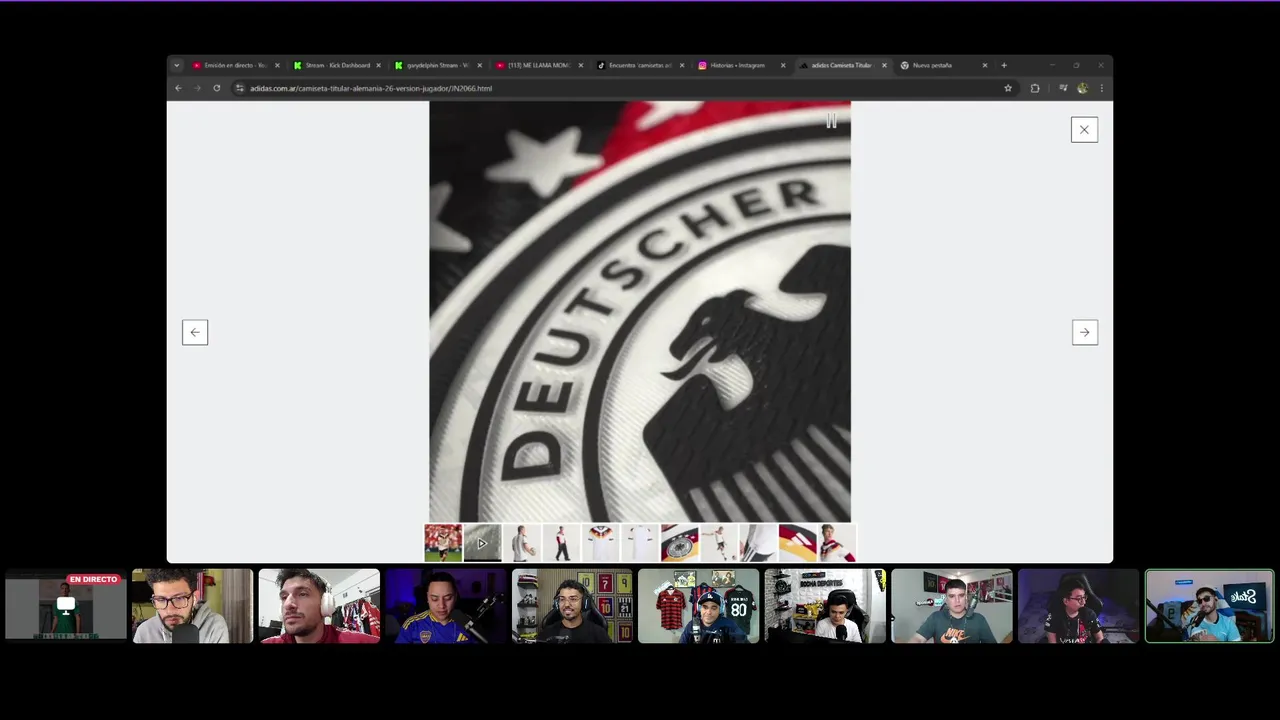Image resolution: width=1280 pixels, height=720 pixels.
Task: Close the 'Historias • Instagram' tab
Action: 783,65
